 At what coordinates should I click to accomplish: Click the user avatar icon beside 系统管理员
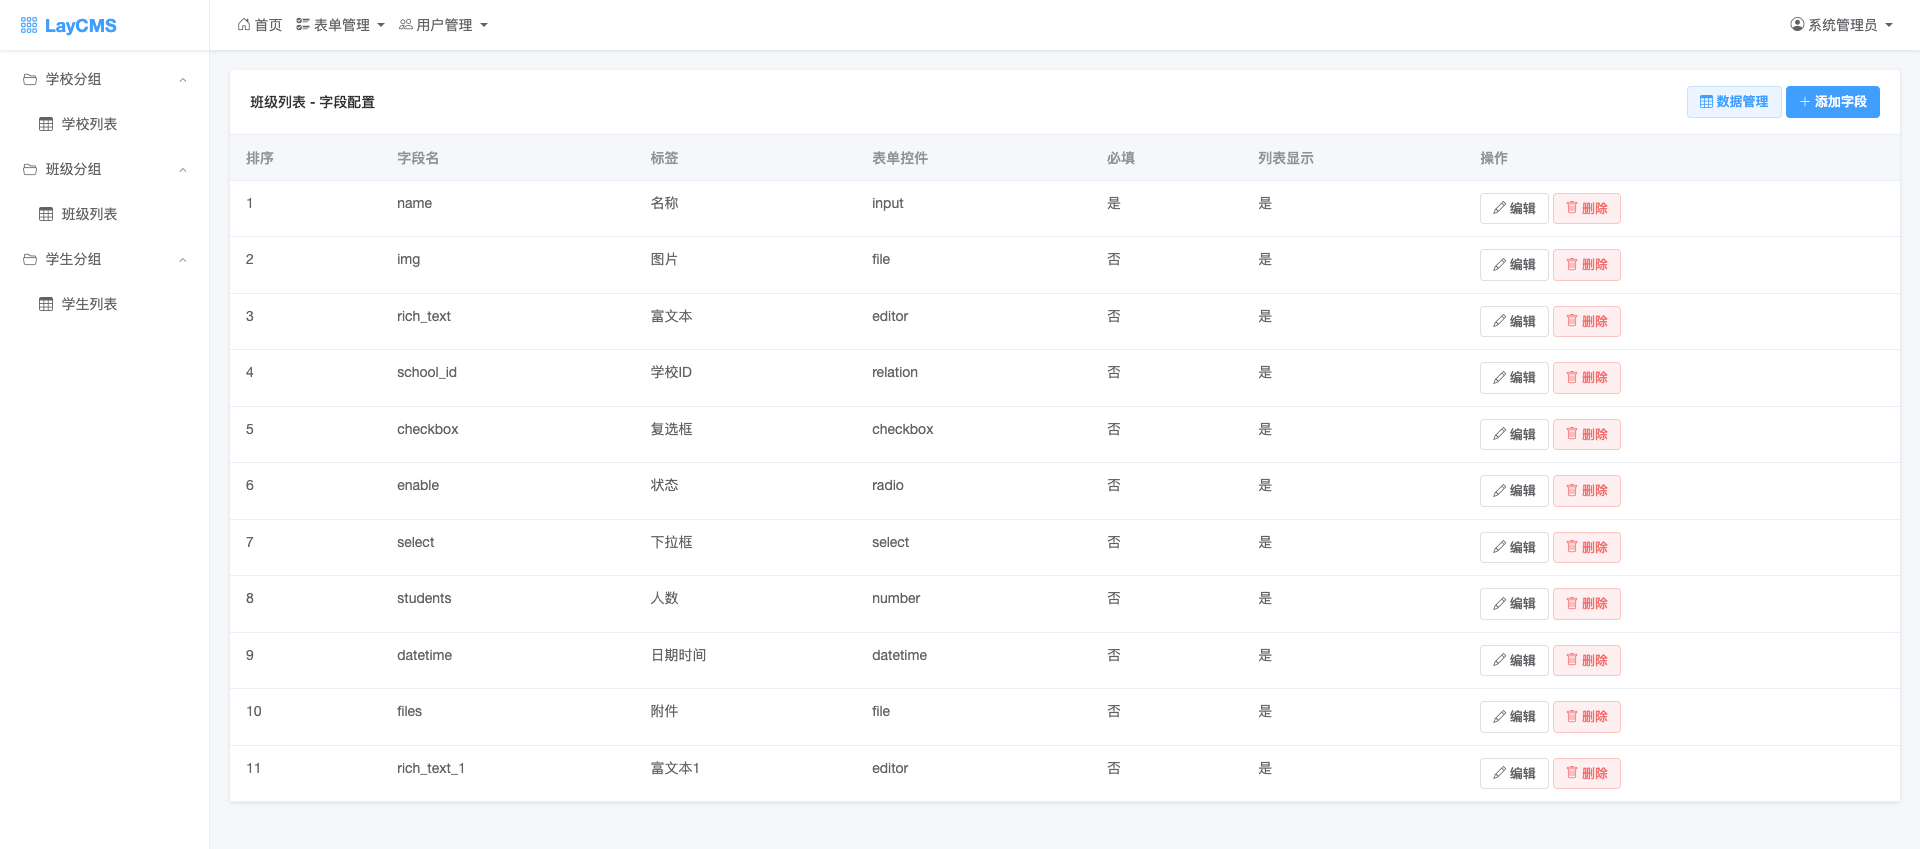(1797, 25)
